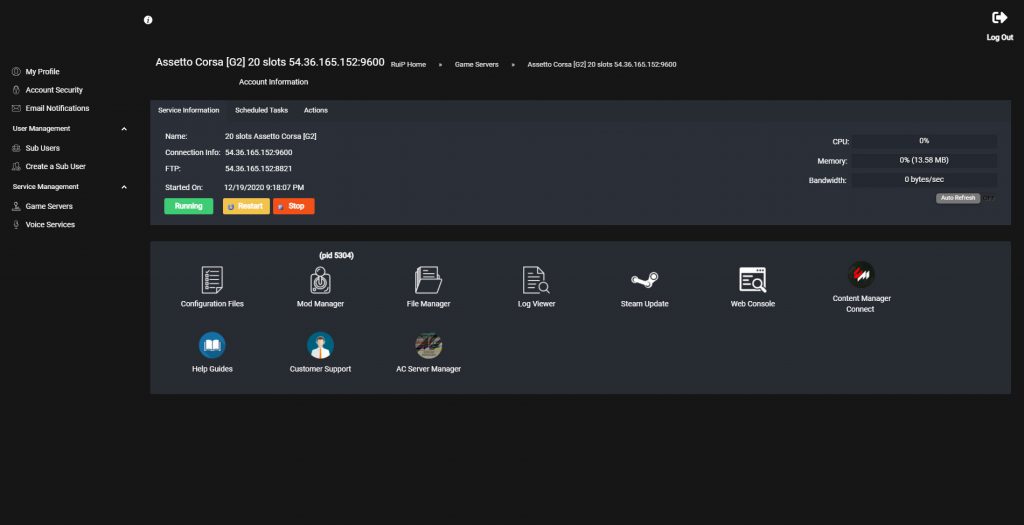Viewport: 1024px width, 525px height.
Task: Open Account Security in sidebar
Action: click(54, 90)
